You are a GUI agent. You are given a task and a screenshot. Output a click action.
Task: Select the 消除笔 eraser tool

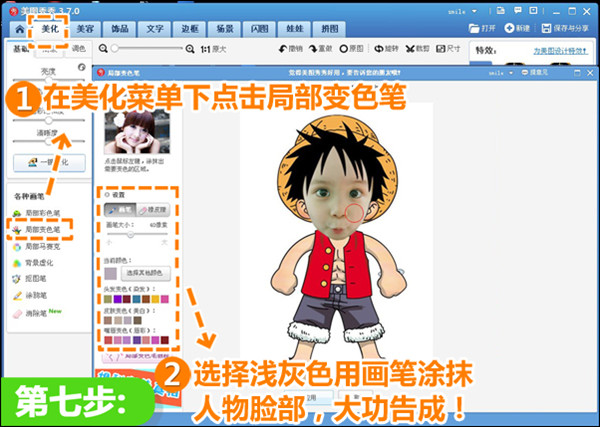[x=31, y=313]
